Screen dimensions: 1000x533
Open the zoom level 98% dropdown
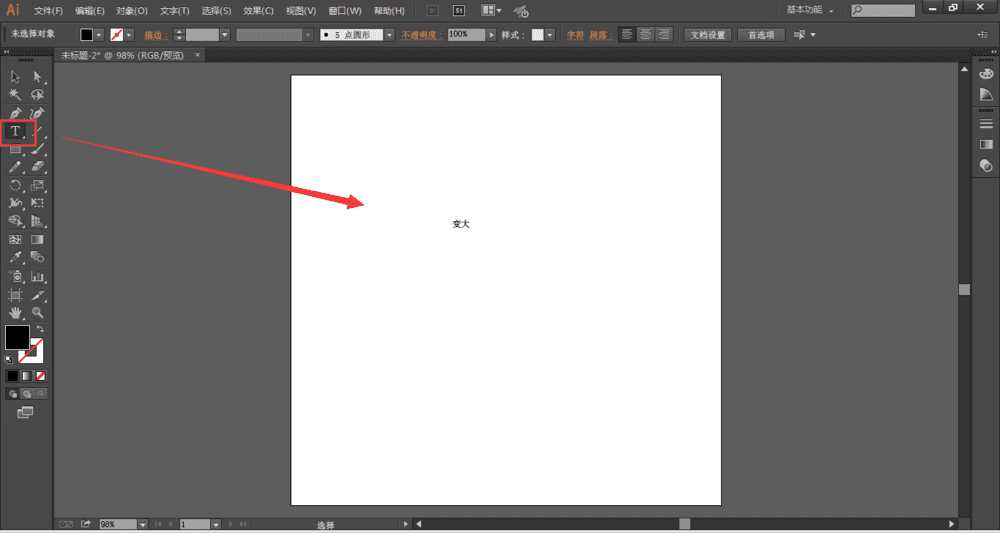(x=142, y=524)
